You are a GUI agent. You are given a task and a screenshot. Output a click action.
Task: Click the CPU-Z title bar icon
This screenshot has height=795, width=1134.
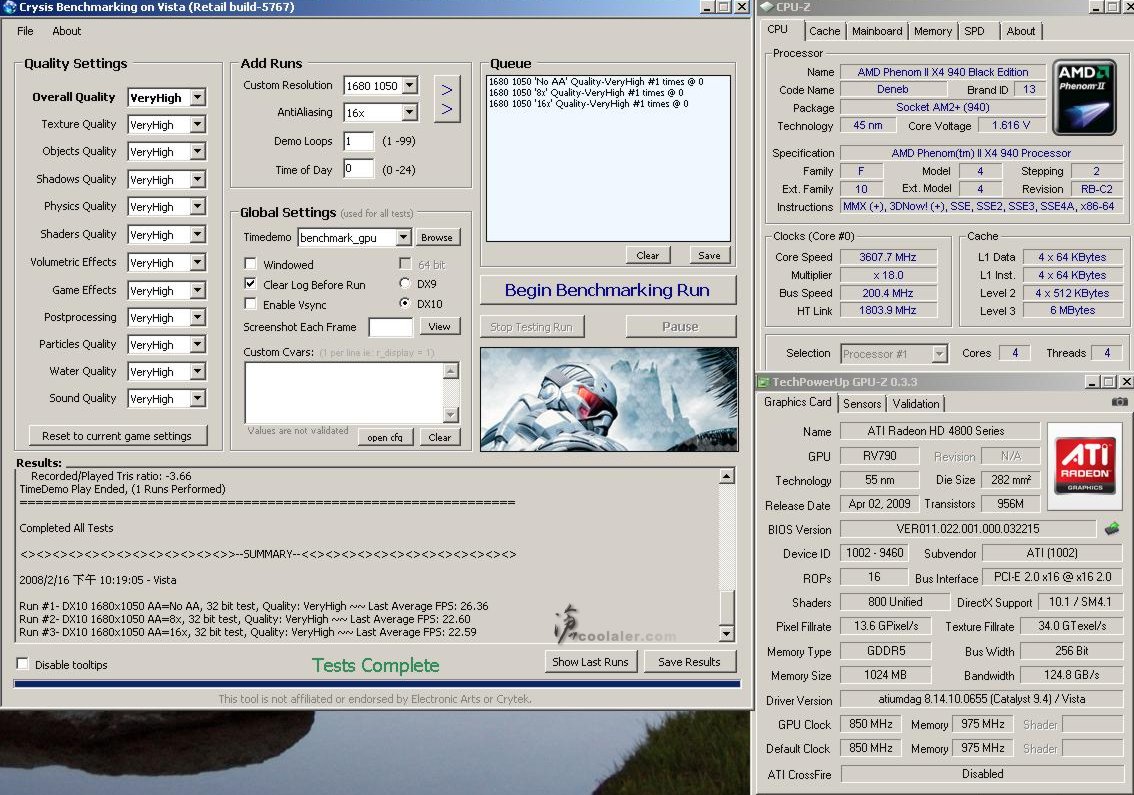767,7
